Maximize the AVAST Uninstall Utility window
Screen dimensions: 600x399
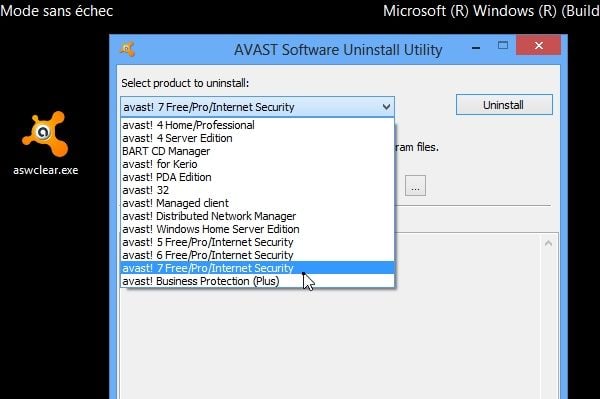(x=503, y=46)
